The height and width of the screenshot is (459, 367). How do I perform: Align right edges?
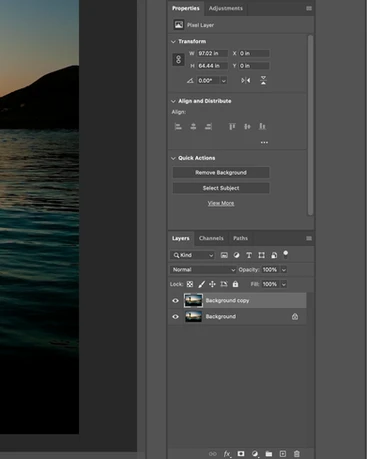pos(208,126)
